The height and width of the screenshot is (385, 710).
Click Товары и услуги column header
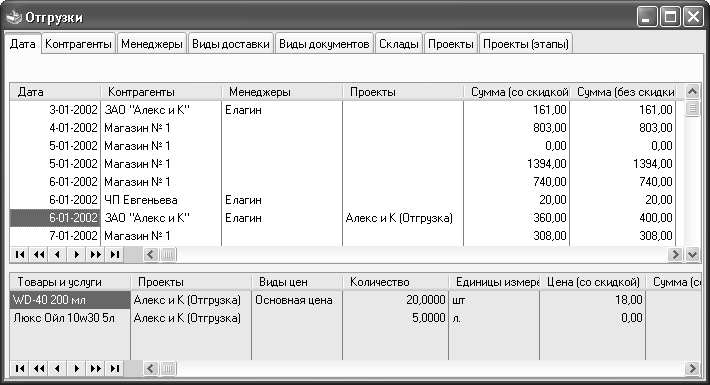point(70,282)
